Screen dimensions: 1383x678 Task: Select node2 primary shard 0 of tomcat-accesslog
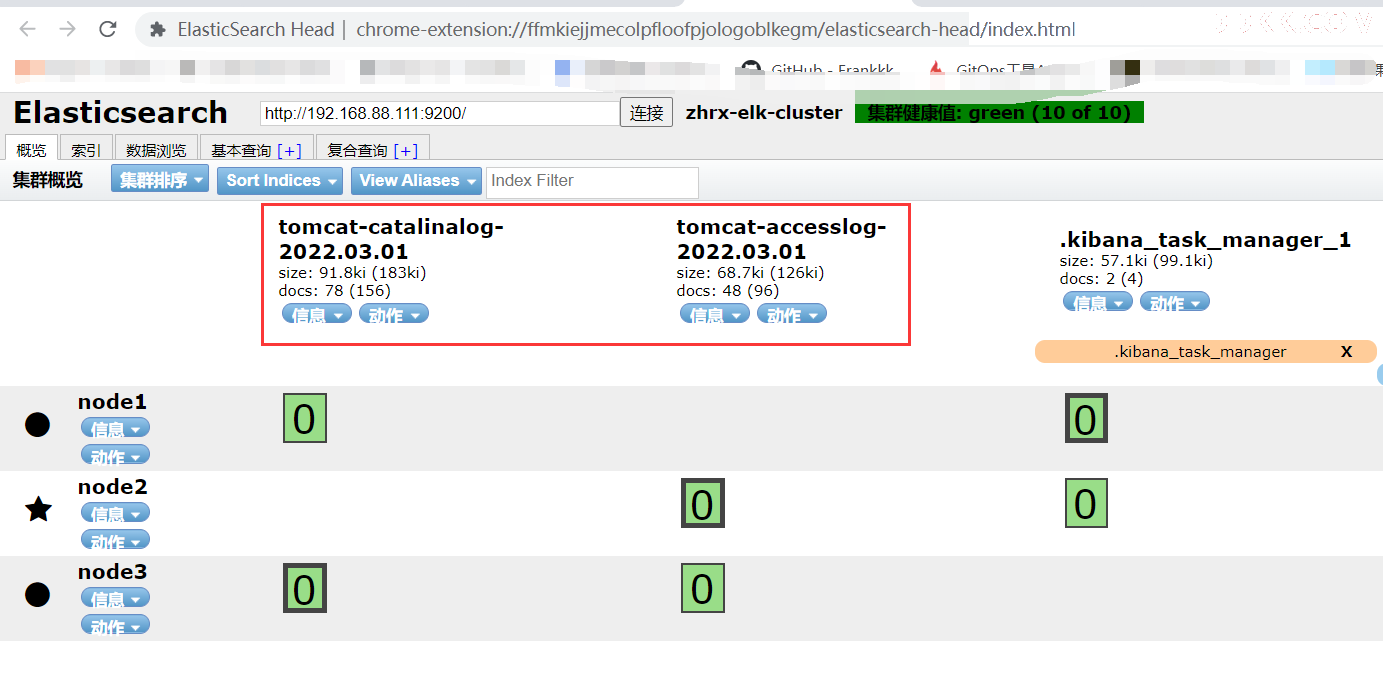pyautogui.click(x=702, y=503)
